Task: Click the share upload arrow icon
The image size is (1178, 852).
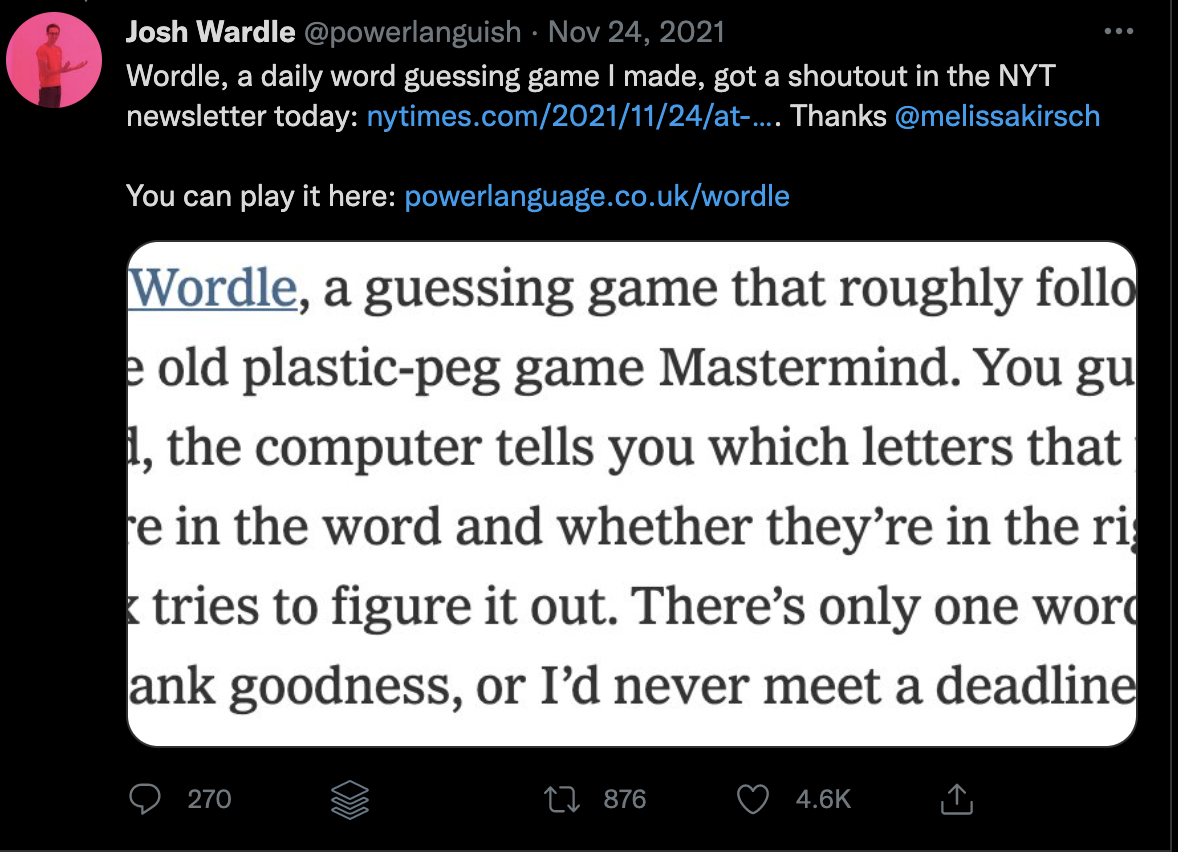Action: click(x=956, y=799)
